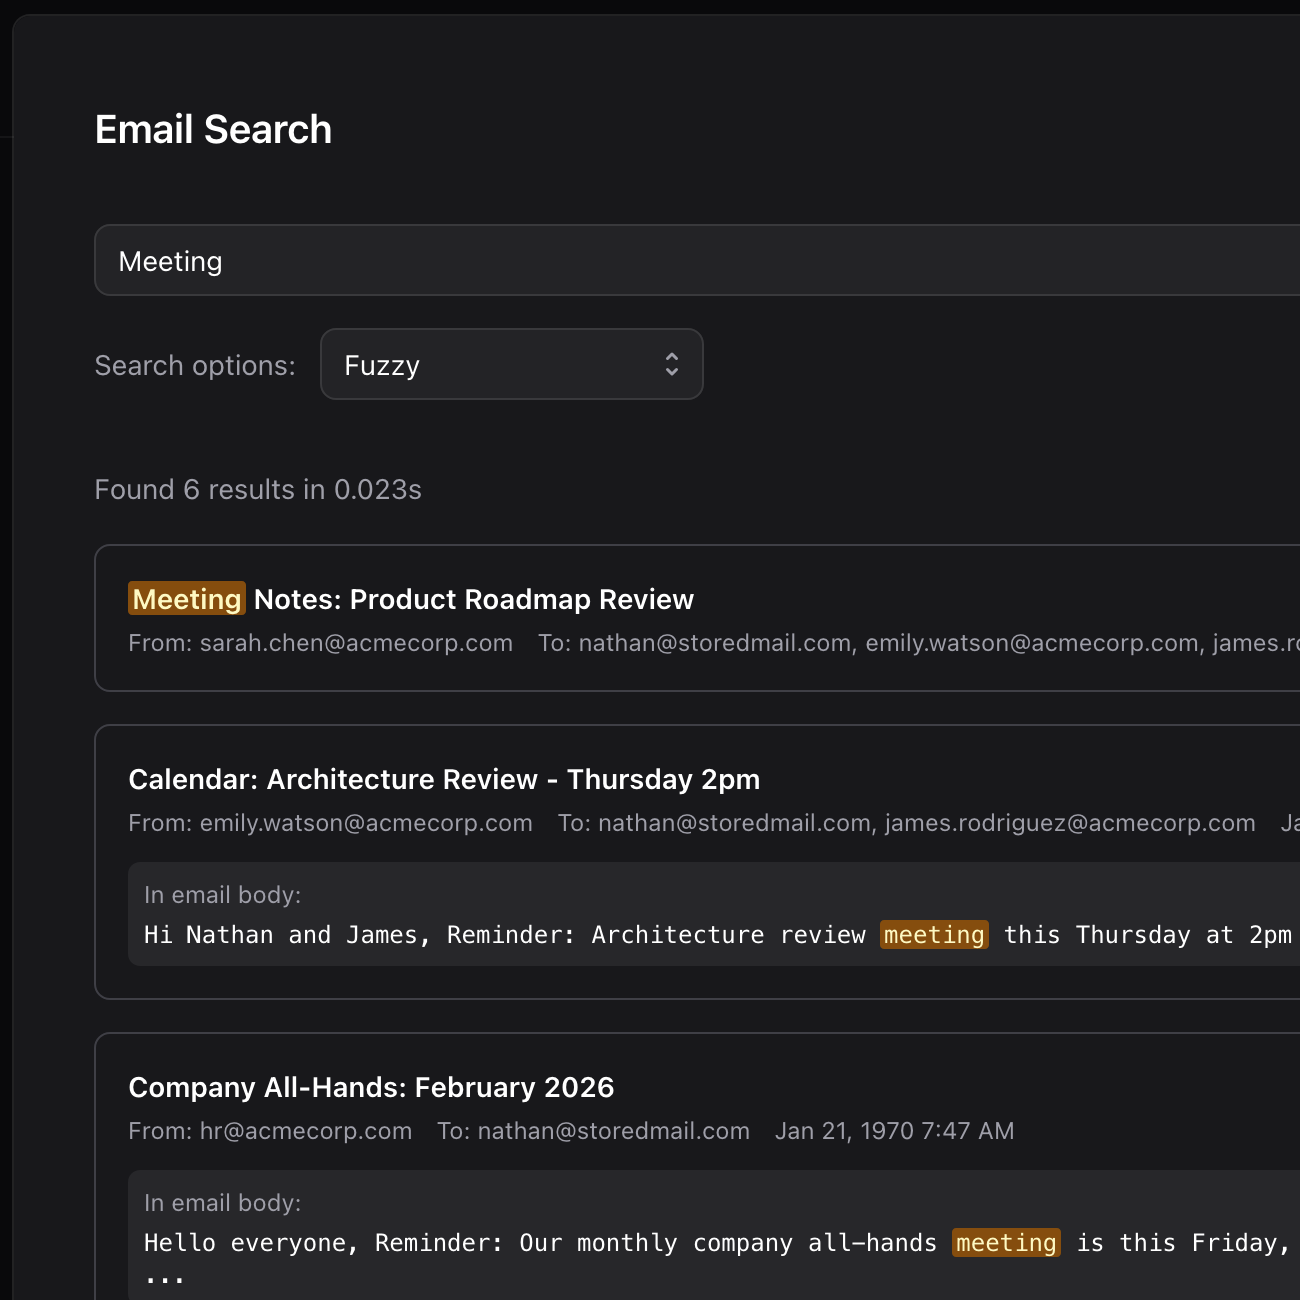Image resolution: width=1300 pixels, height=1300 pixels.
Task: Click the "Email Search" page heading
Action: pyautogui.click(x=213, y=130)
